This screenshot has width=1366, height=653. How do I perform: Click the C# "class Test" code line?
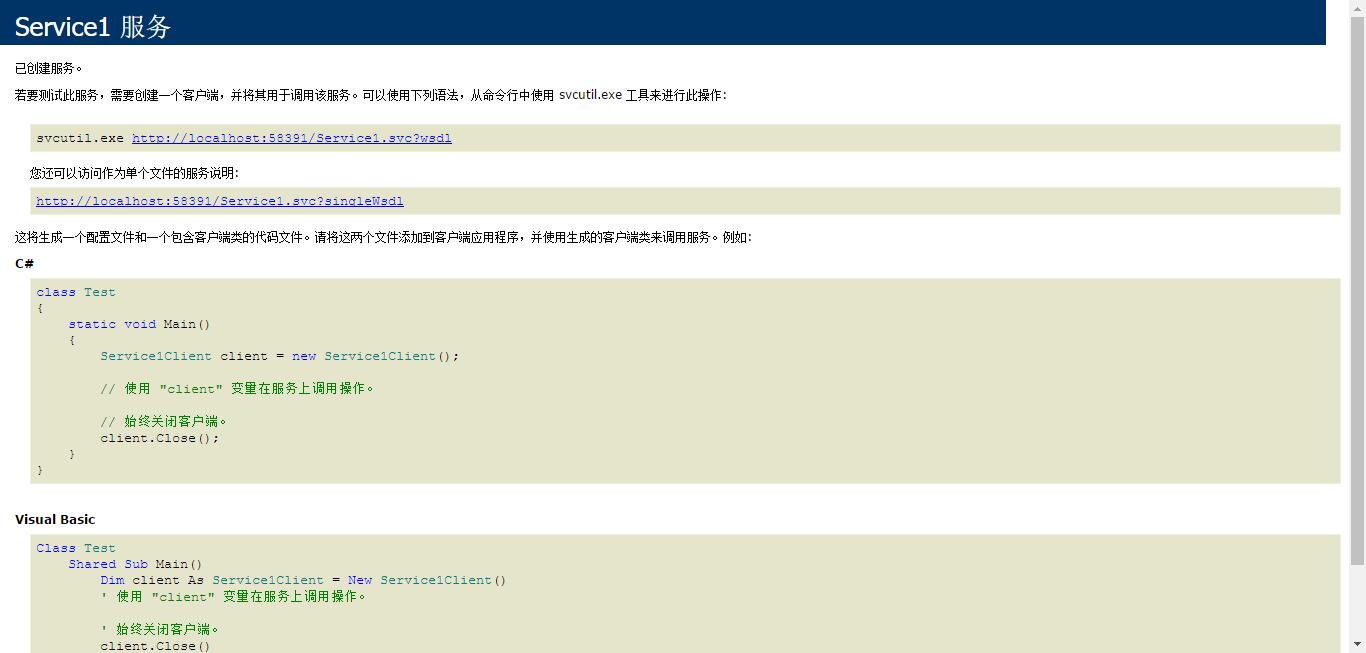pos(76,292)
